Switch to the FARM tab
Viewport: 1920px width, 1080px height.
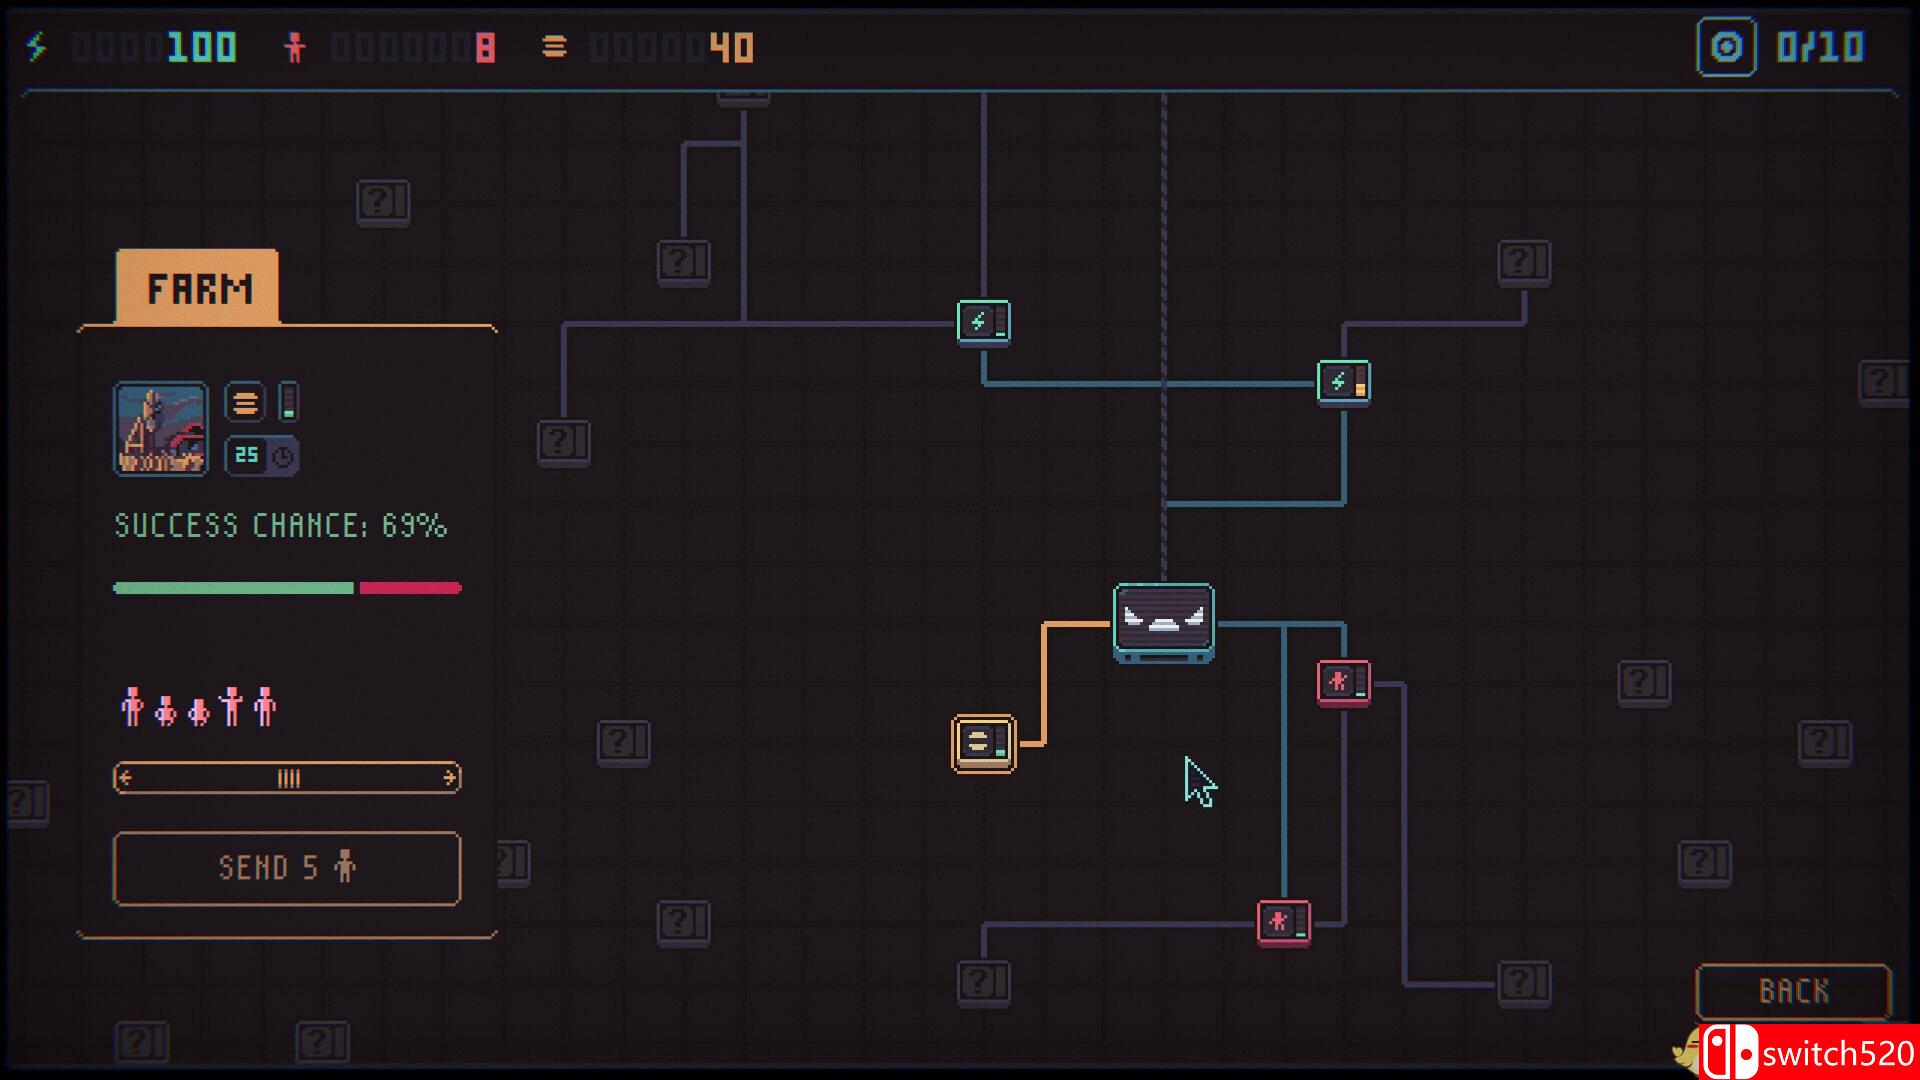click(199, 288)
